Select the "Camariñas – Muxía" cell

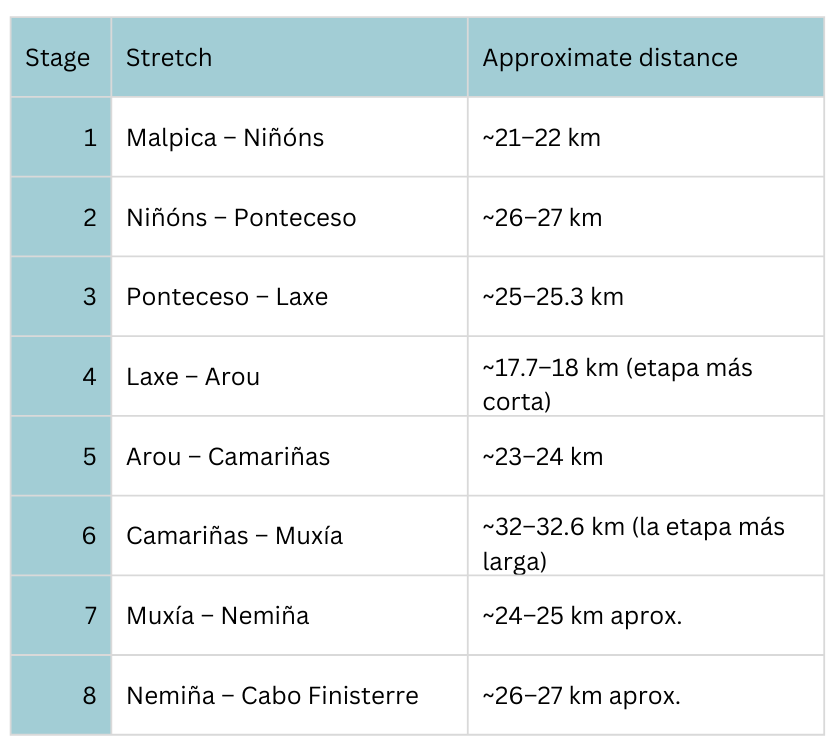click(234, 536)
